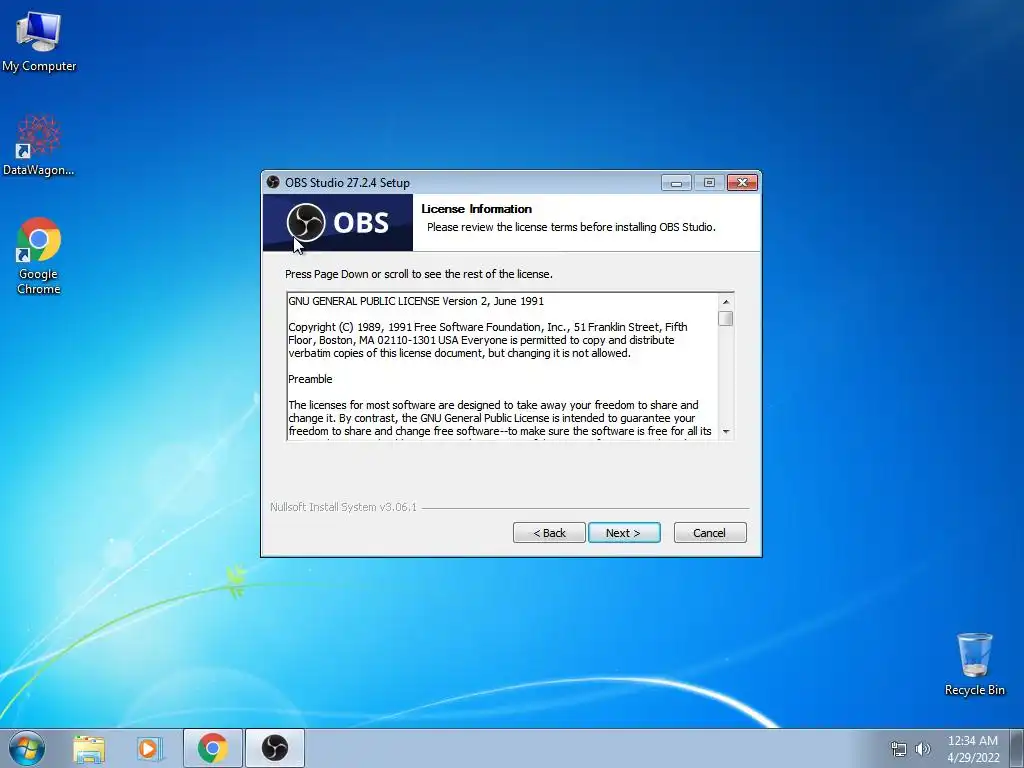Click the license text scrollbar thumb
This screenshot has height=768, width=1024.
pyautogui.click(x=726, y=319)
